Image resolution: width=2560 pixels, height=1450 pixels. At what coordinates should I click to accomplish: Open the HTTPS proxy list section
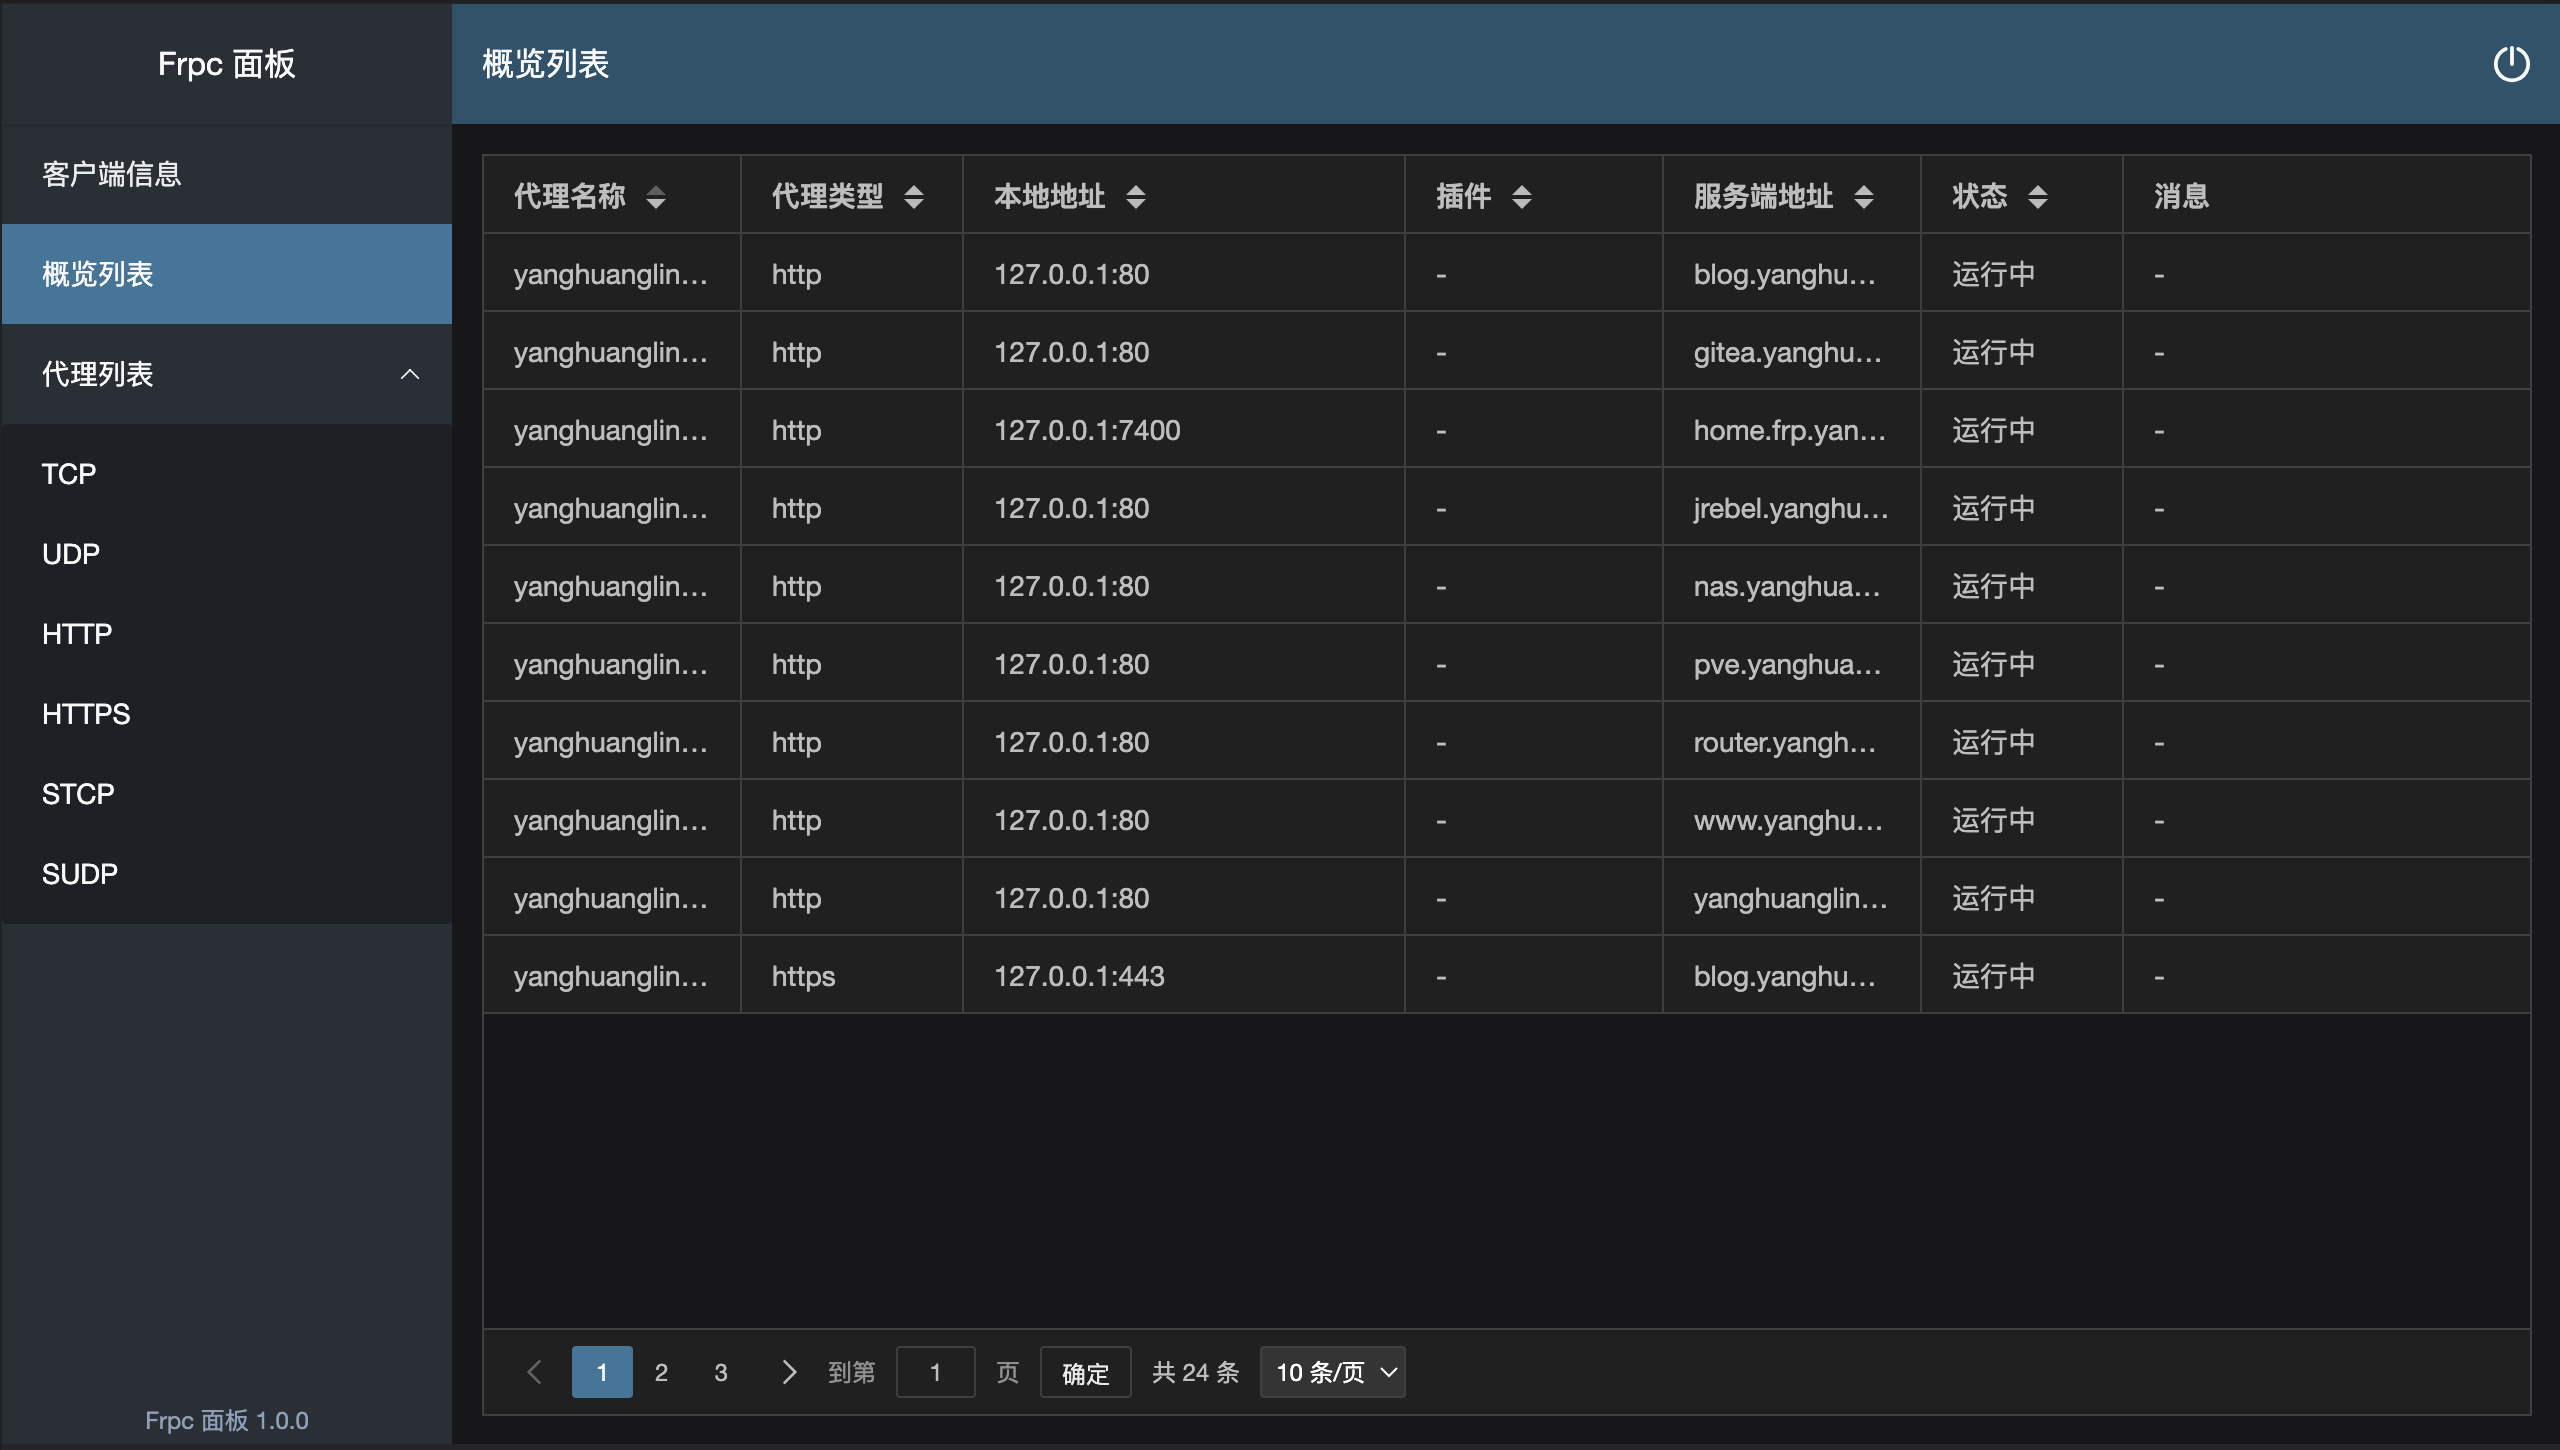(x=85, y=713)
